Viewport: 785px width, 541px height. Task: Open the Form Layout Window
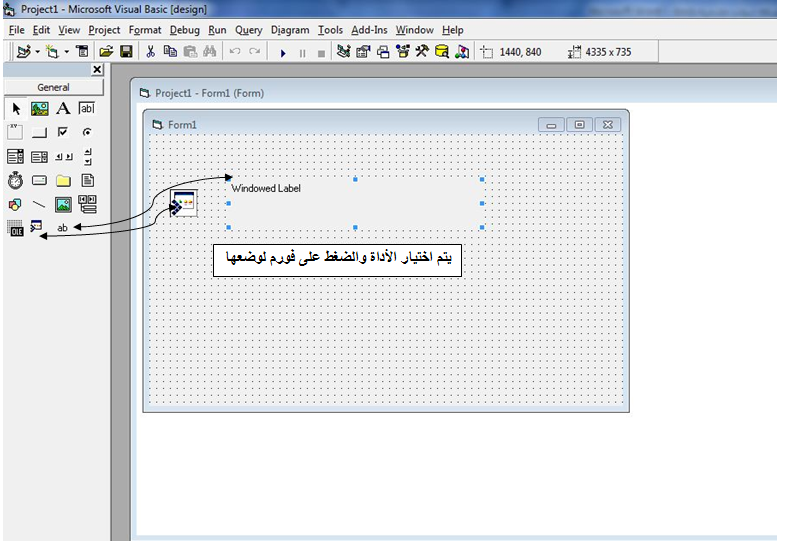[383, 52]
